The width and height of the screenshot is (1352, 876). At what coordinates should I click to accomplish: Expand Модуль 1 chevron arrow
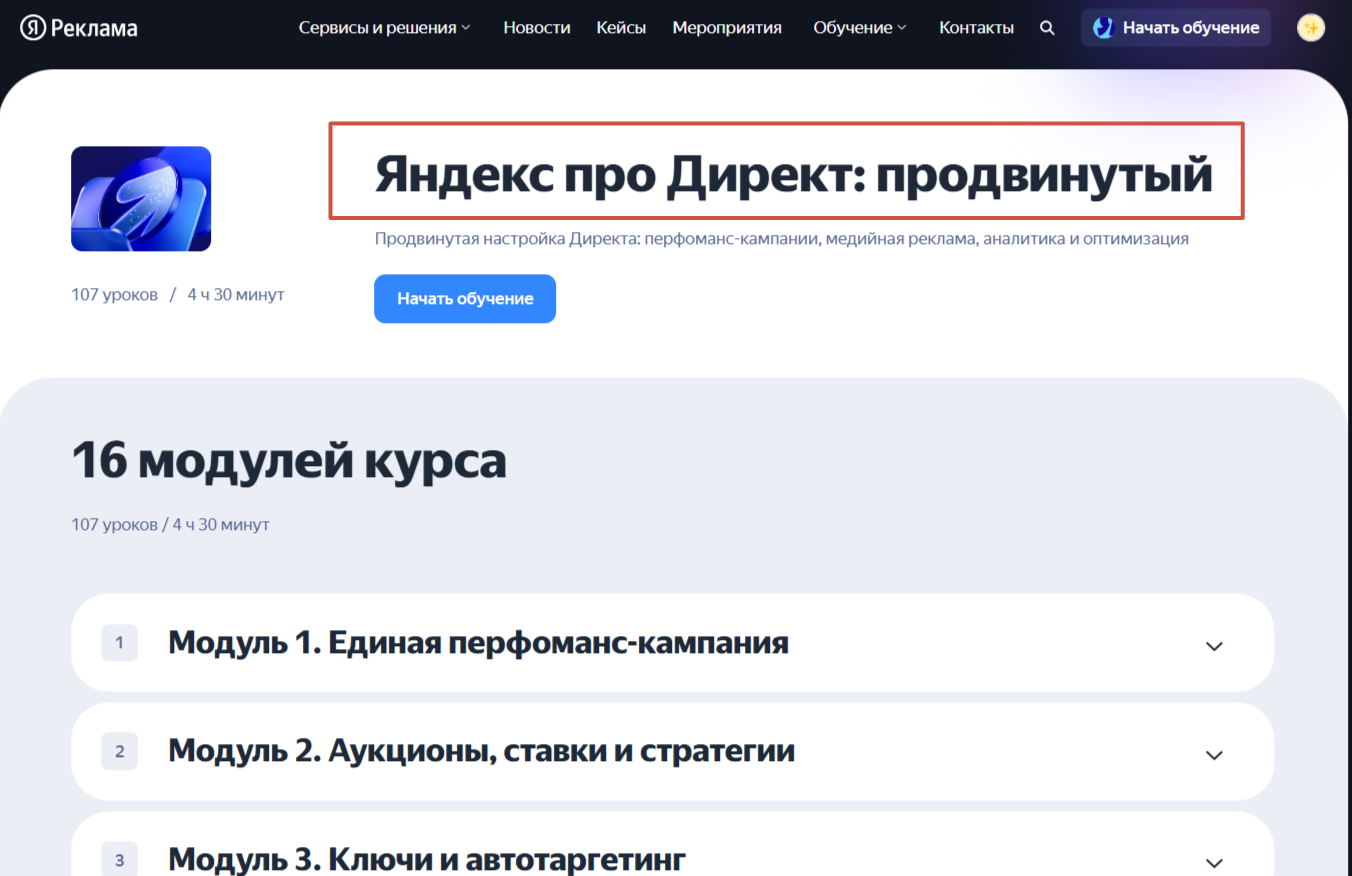(x=1214, y=646)
